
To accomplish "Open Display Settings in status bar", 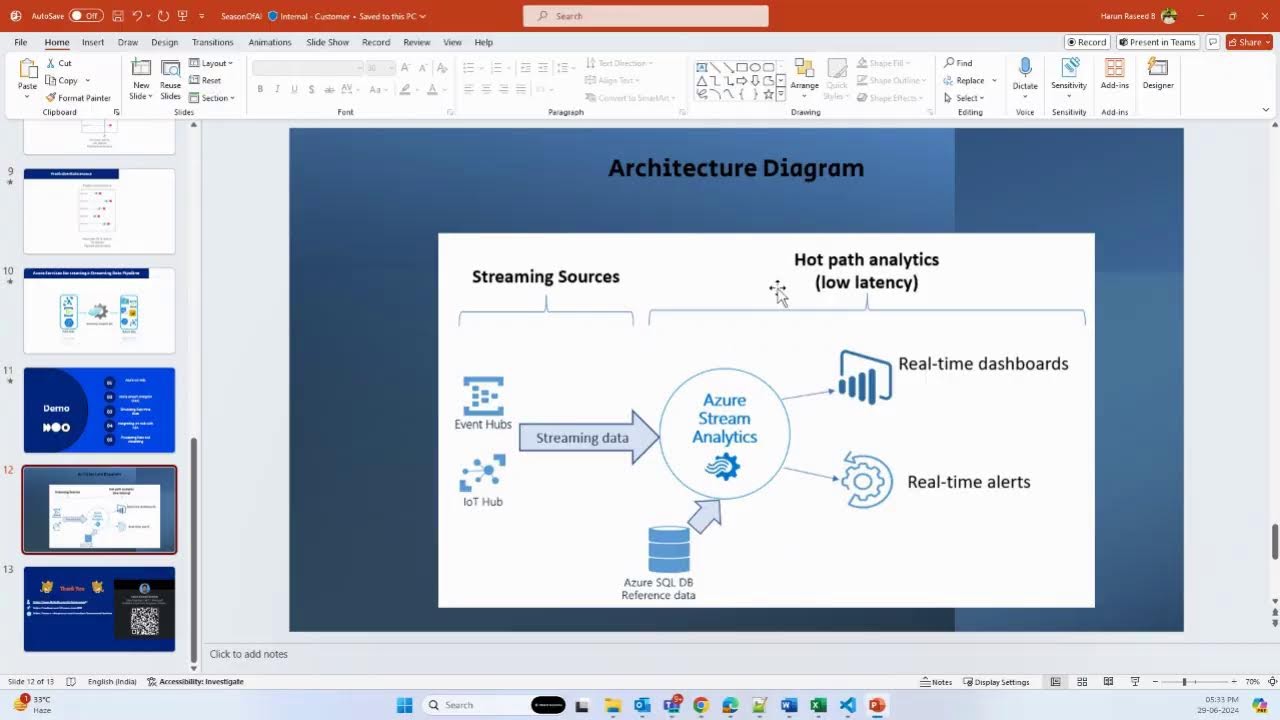I will coord(996,682).
